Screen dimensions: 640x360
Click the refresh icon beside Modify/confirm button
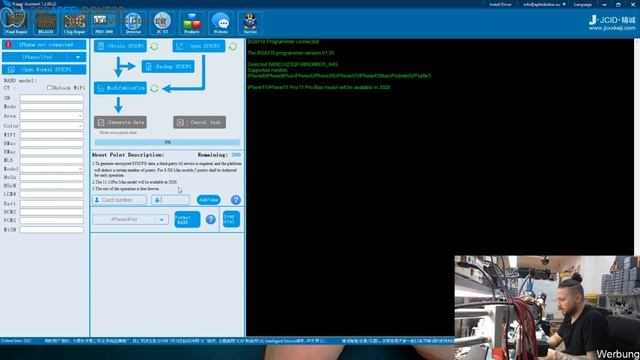point(154,88)
